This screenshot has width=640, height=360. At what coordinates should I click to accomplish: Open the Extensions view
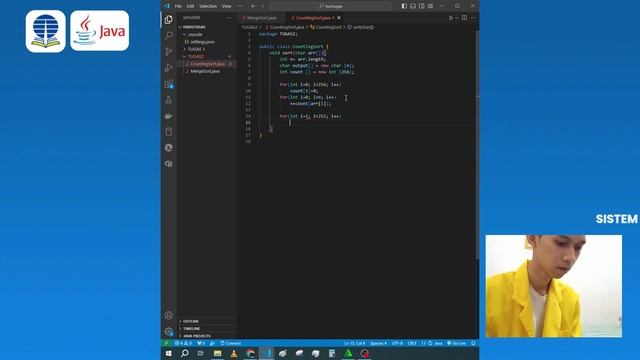[169, 84]
